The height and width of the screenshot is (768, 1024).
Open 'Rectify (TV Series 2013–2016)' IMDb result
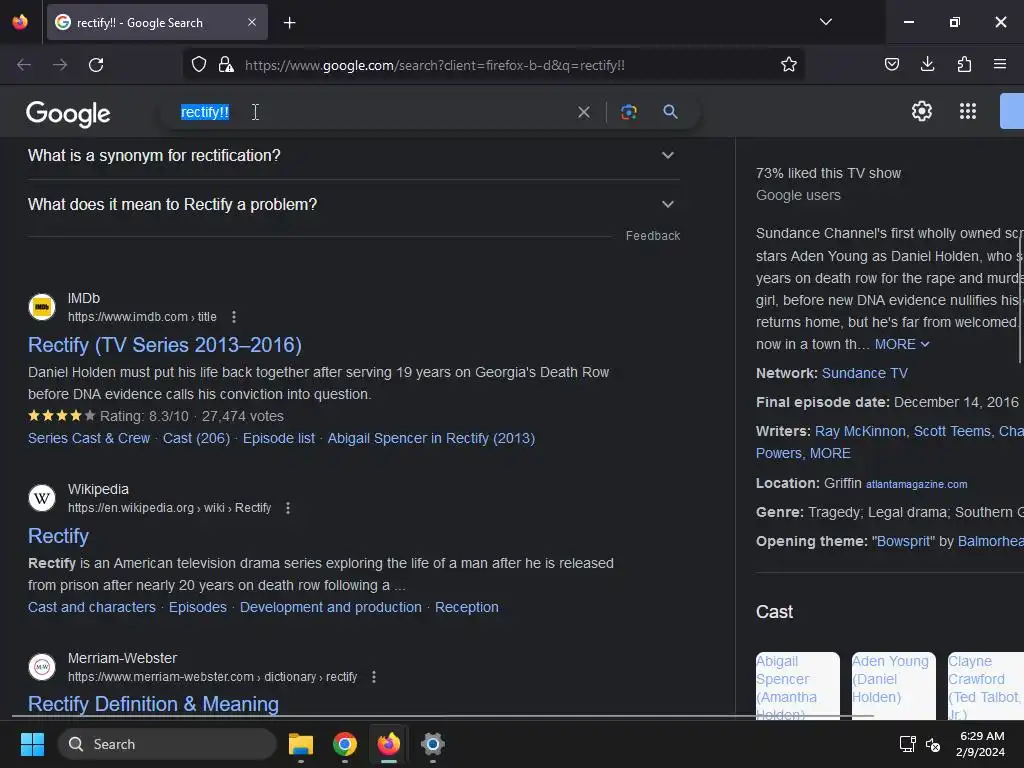(x=165, y=345)
